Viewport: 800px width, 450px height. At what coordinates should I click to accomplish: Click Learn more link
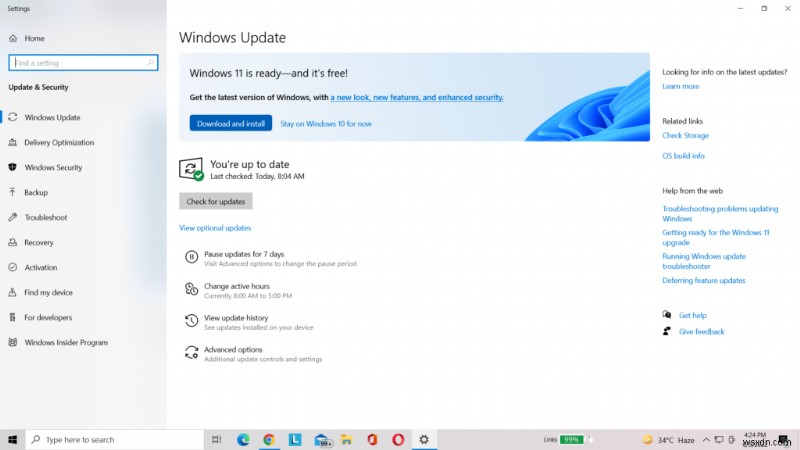[x=681, y=86]
